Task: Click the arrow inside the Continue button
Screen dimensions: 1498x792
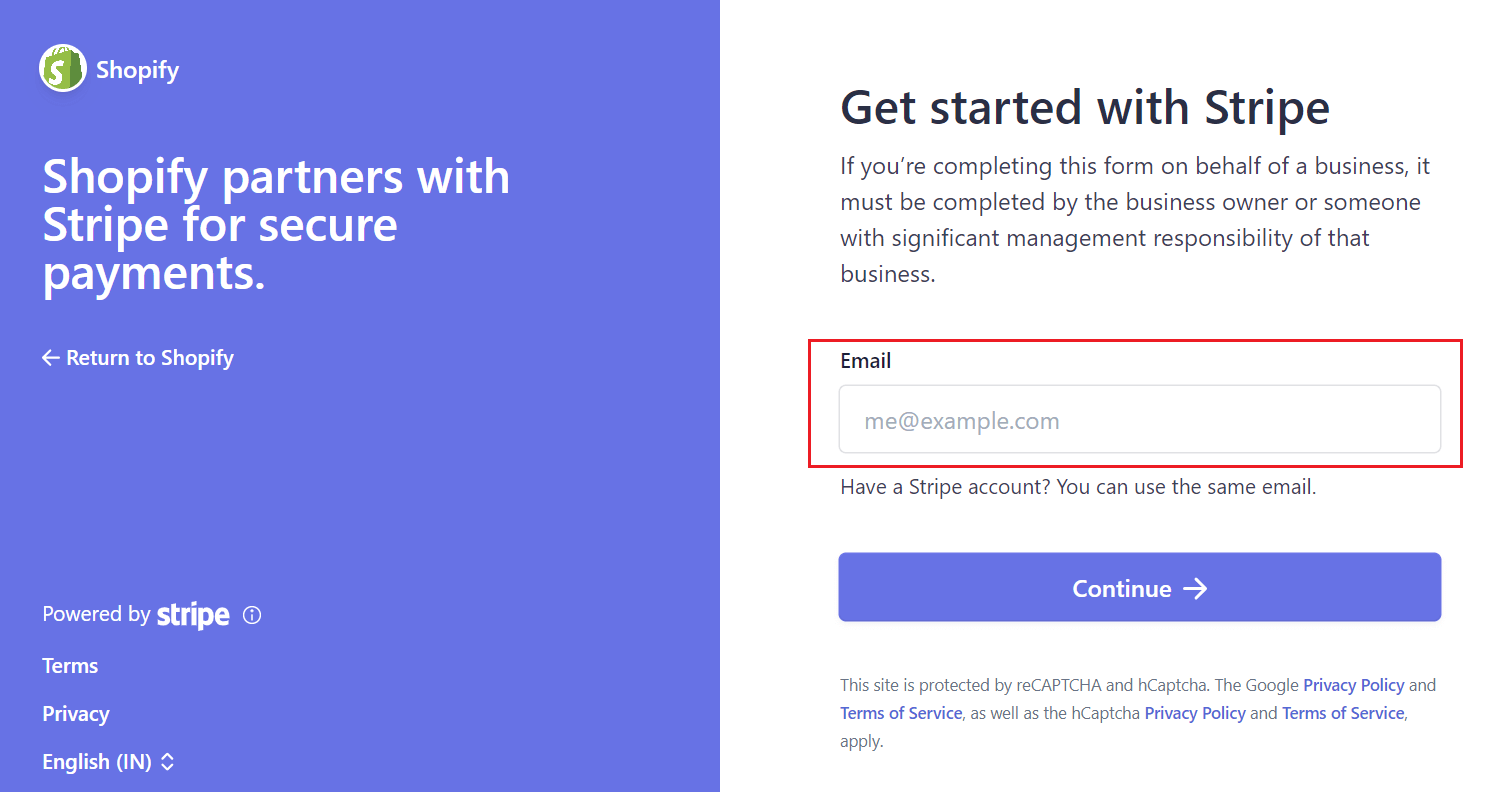Action: click(1196, 589)
